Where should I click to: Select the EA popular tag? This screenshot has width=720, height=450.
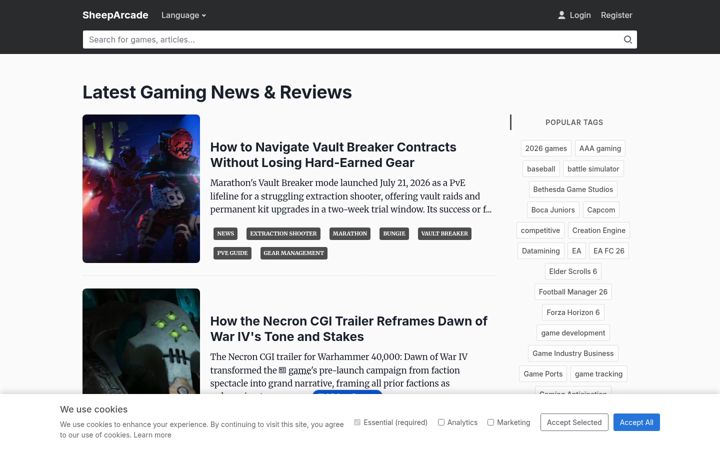pyautogui.click(x=577, y=251)
